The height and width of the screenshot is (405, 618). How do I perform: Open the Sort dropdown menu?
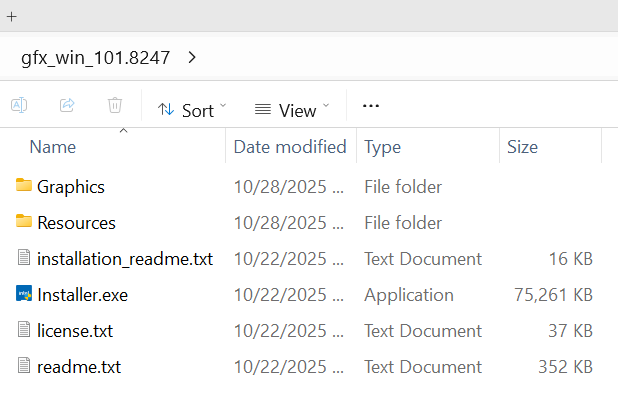pos(192,110)
